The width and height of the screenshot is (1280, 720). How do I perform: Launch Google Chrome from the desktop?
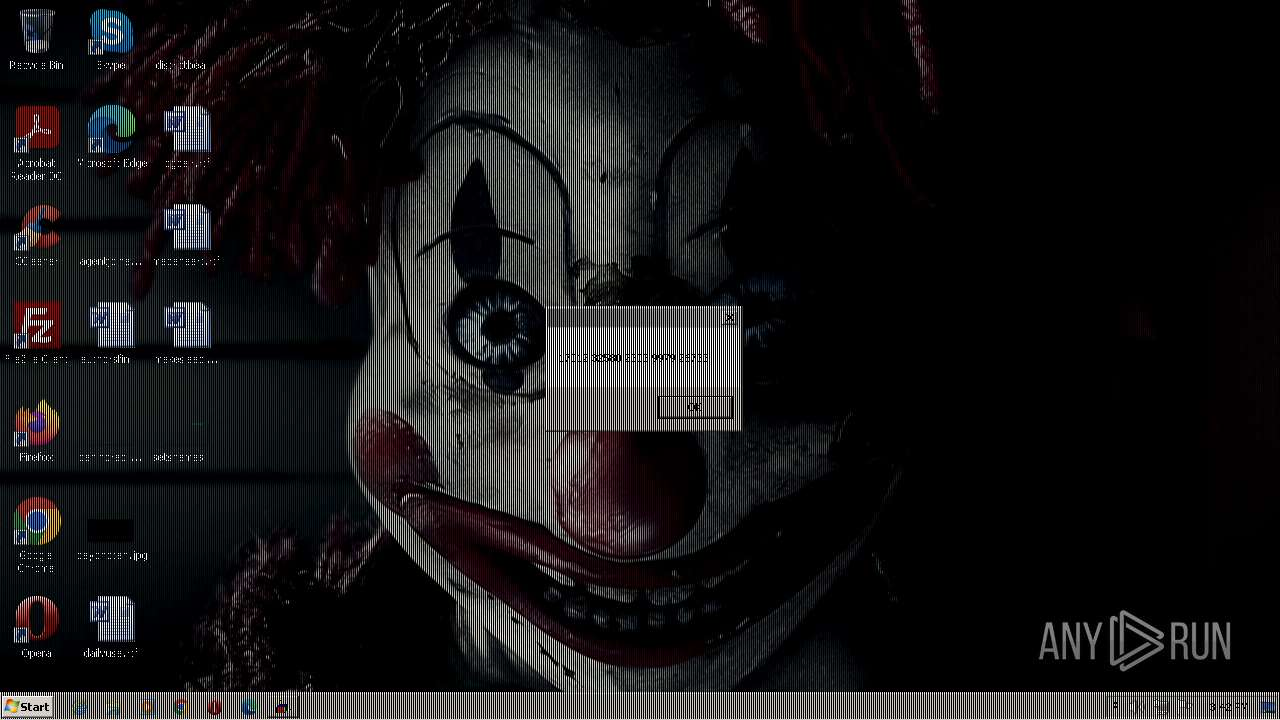pos(37,536)
